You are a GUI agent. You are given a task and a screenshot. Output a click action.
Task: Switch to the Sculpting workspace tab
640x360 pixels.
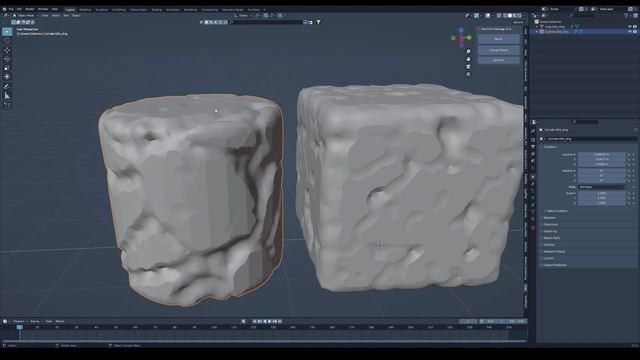102,9
